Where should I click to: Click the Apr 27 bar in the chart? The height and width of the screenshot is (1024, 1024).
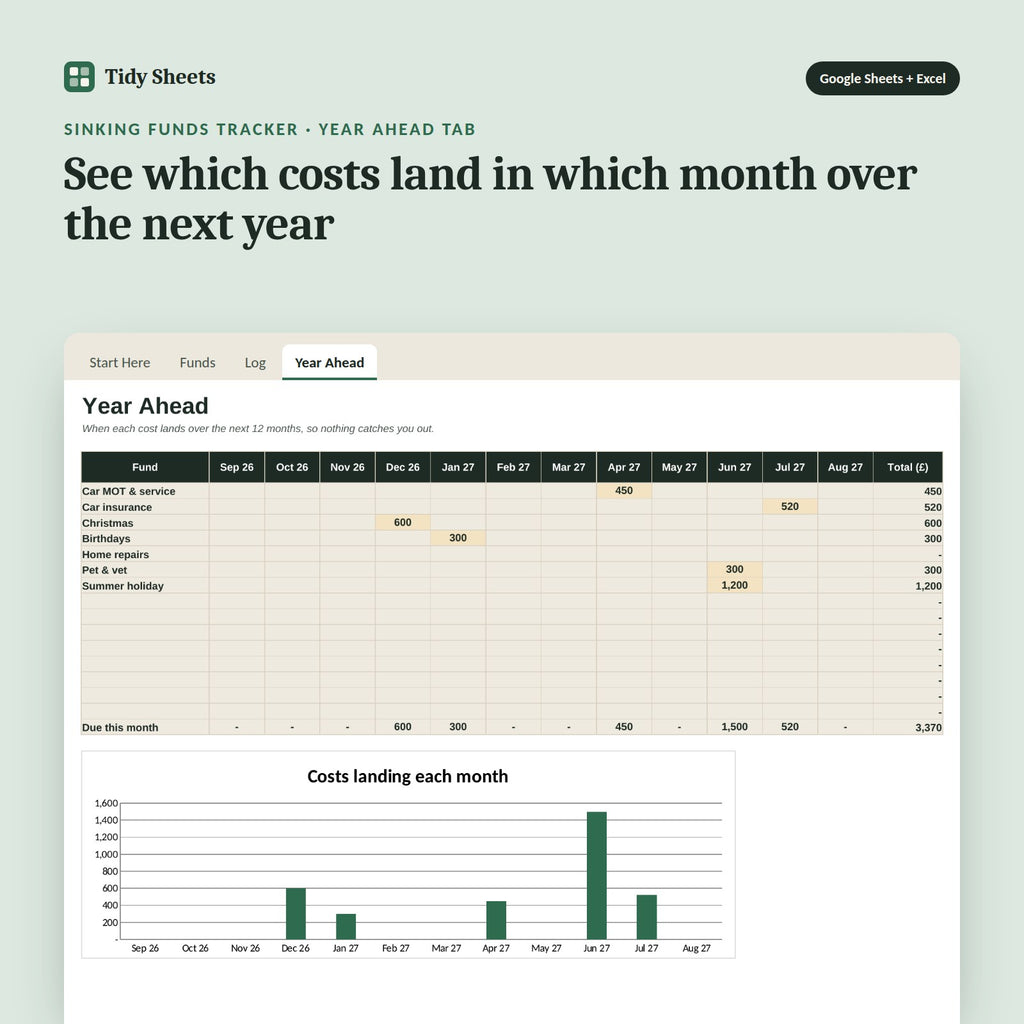coord(496,920)
